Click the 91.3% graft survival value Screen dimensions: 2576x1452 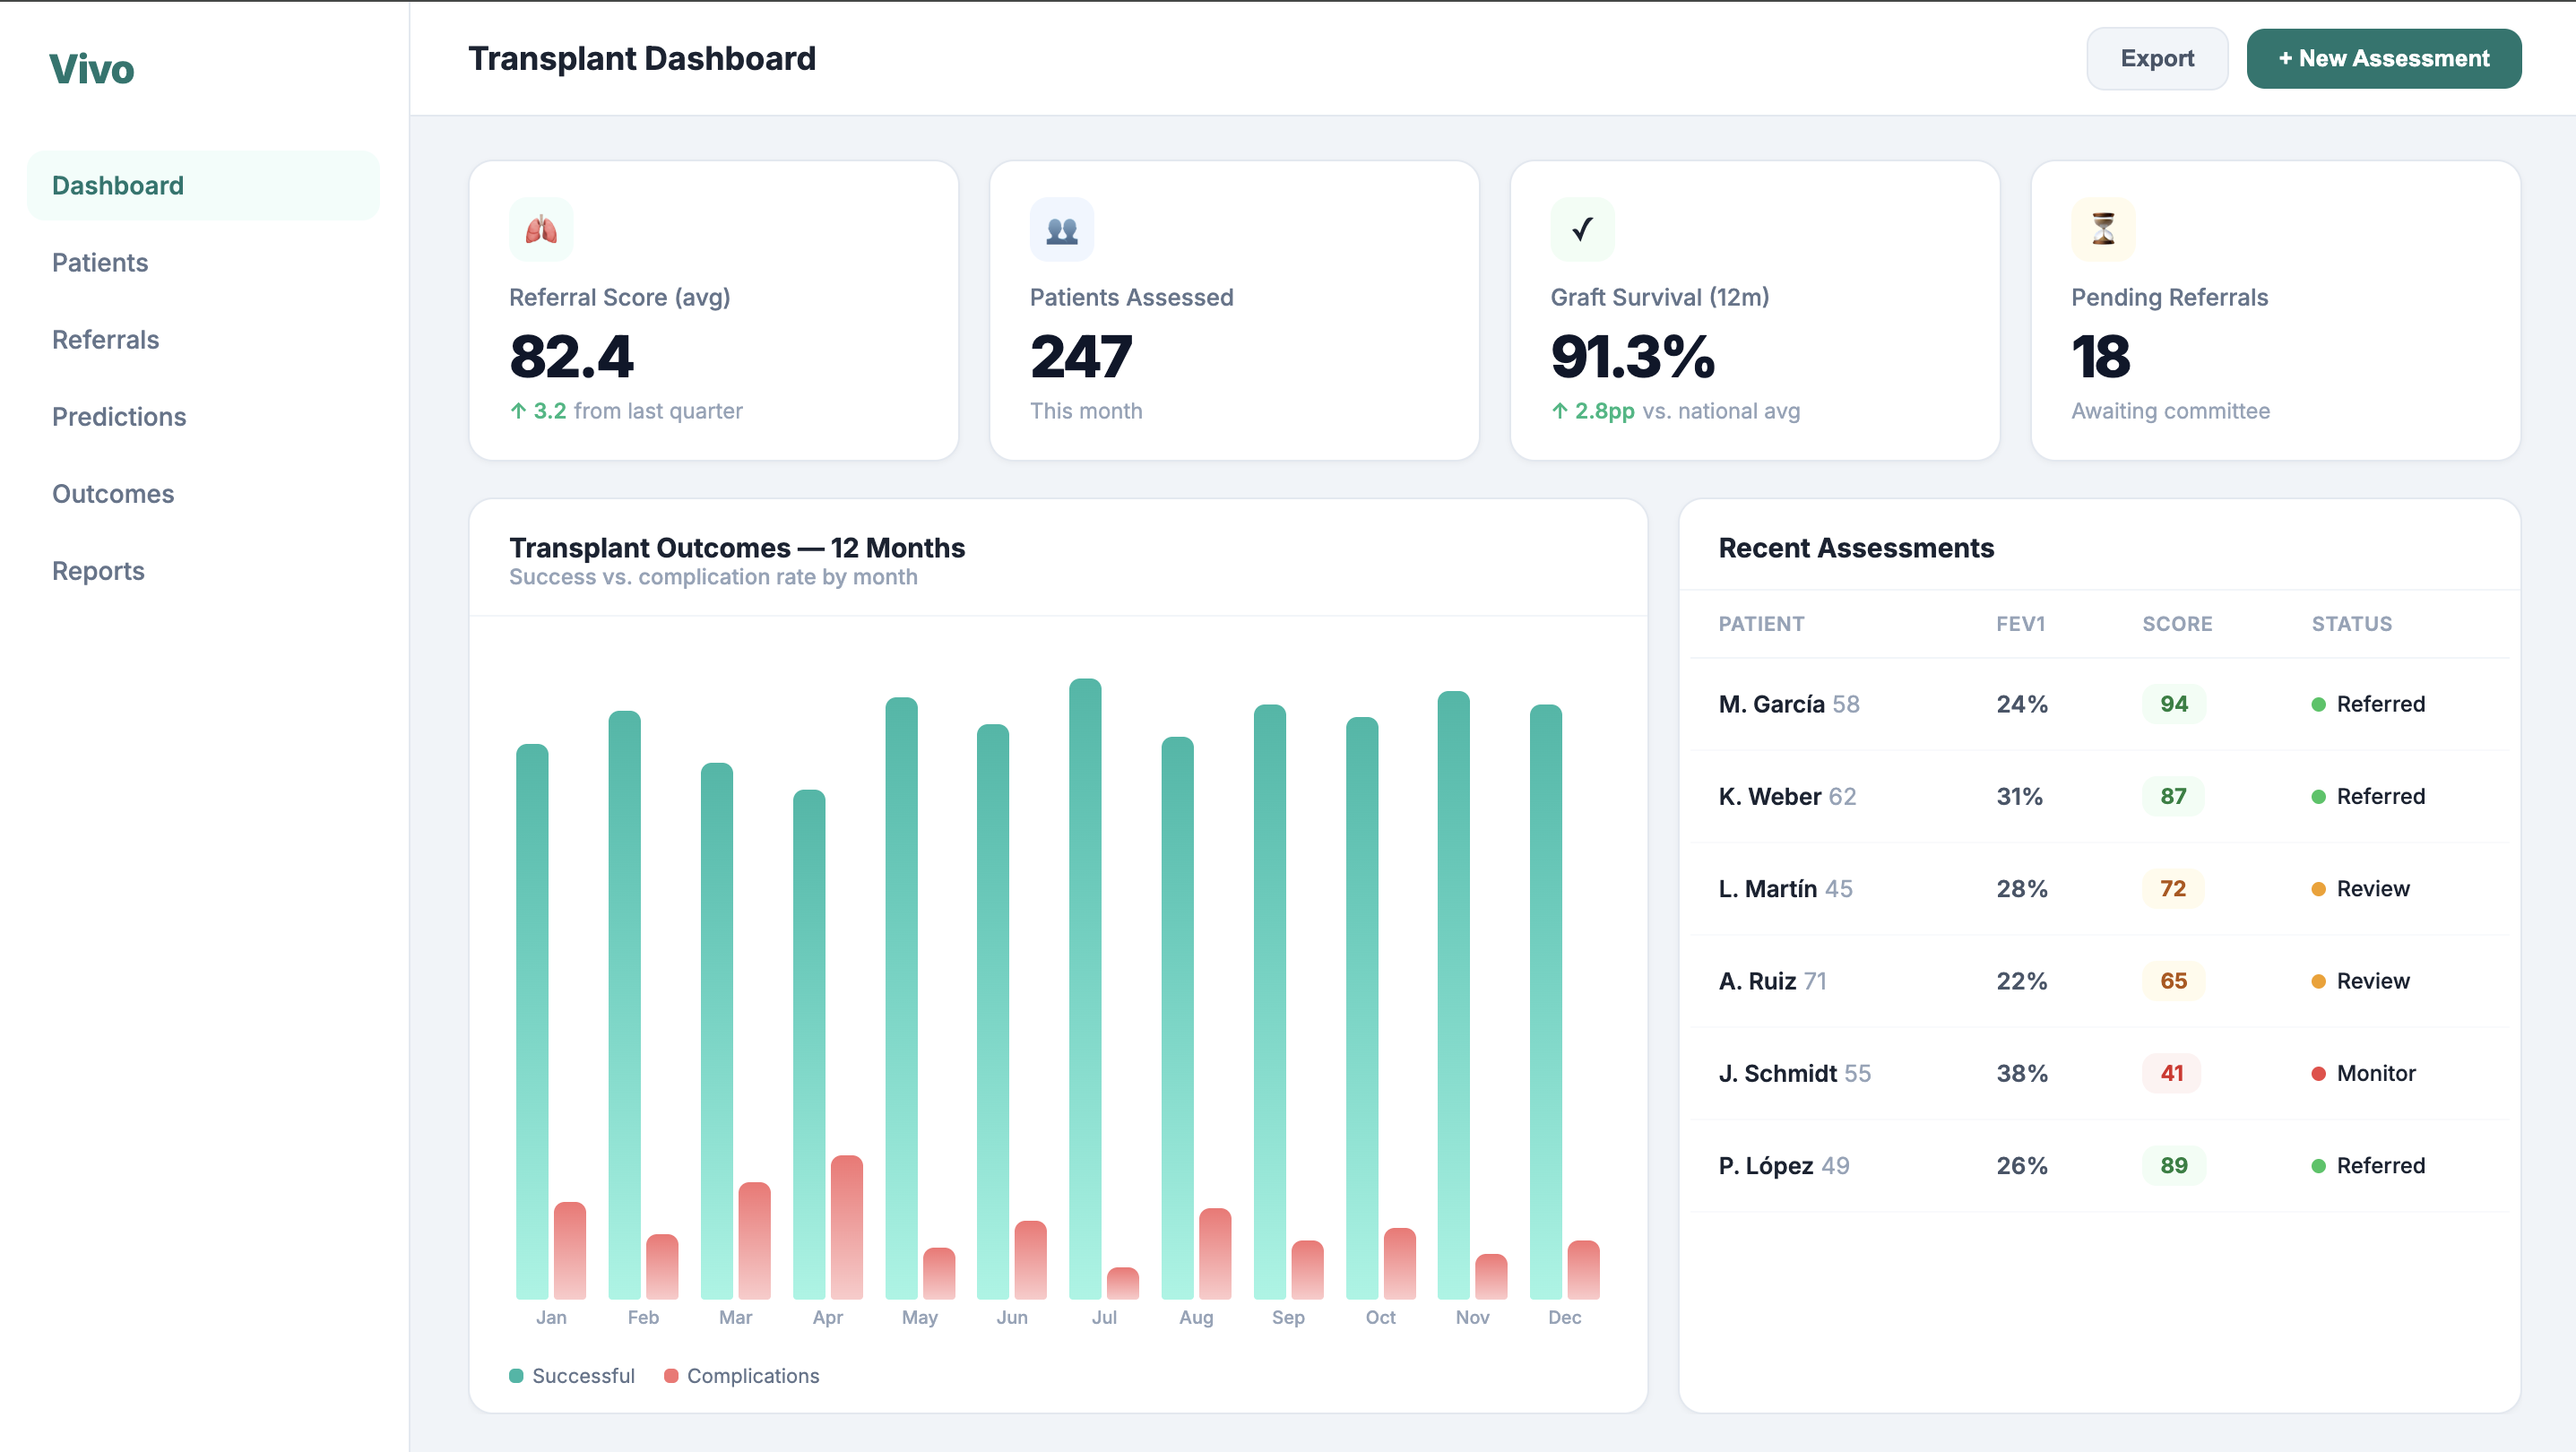[1633, 357]
